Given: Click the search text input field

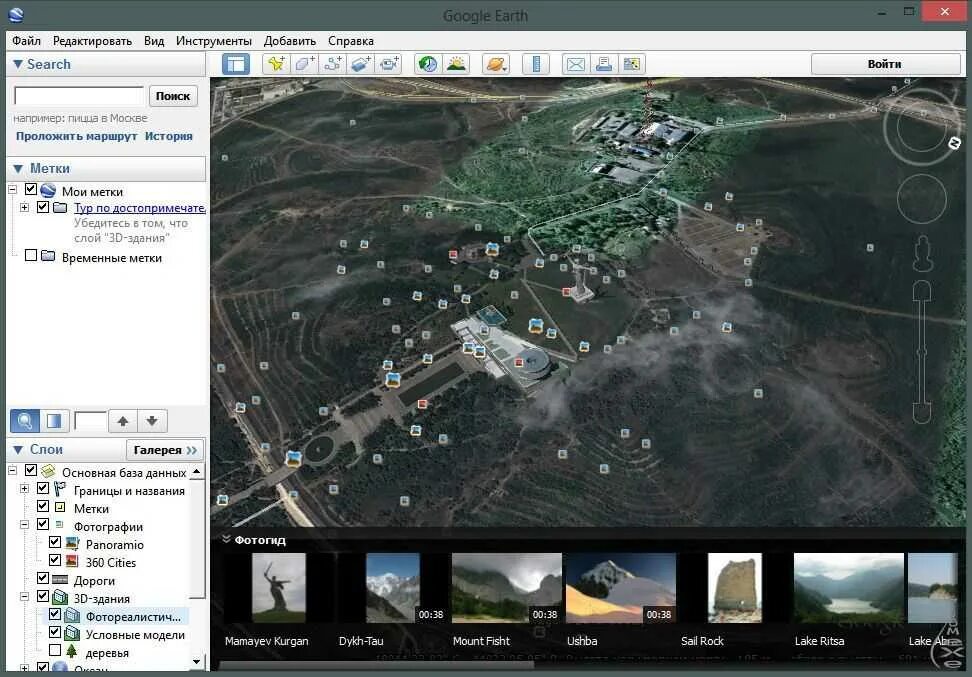Looking at the screenshot, I should (79, 96).
